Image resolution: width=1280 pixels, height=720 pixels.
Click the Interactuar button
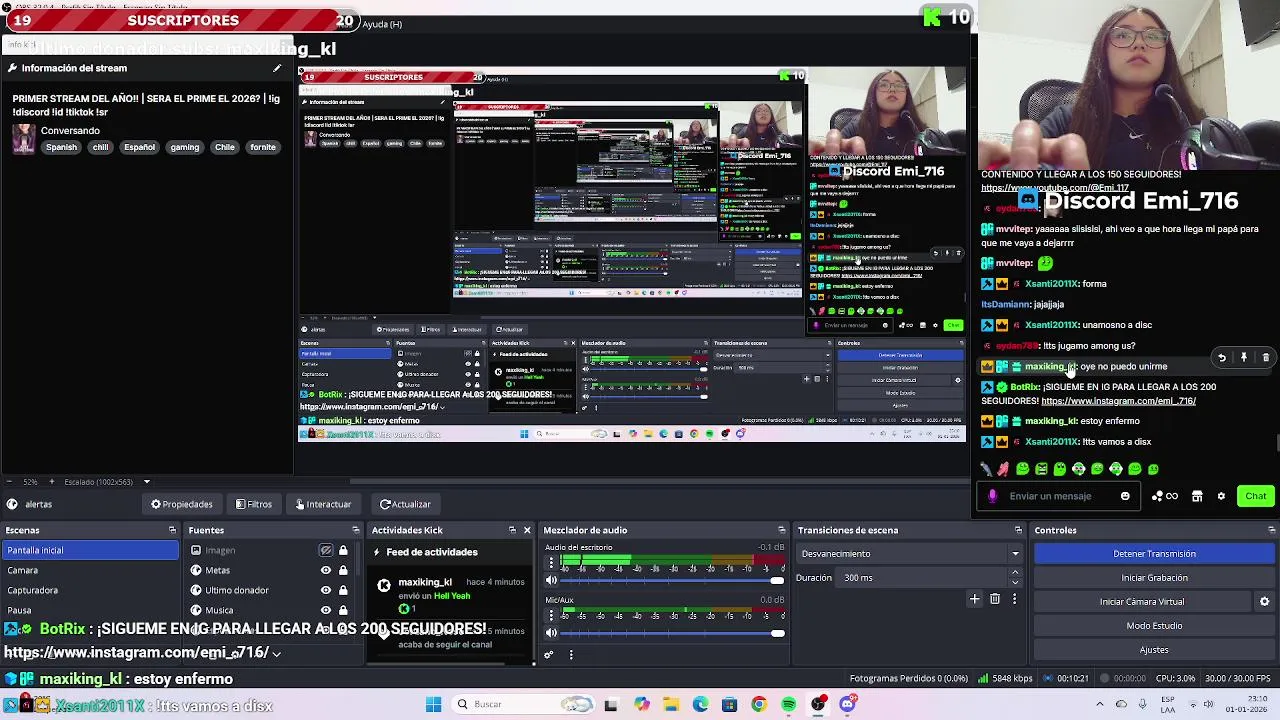click(x=323, y=504)
